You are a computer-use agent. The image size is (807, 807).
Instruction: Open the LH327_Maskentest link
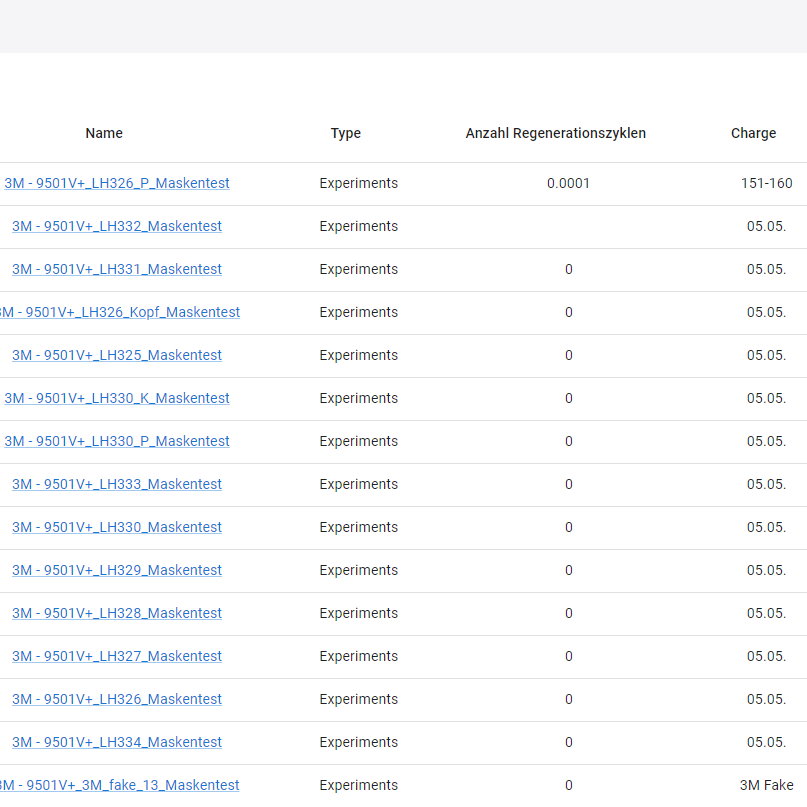click(117, 656)
